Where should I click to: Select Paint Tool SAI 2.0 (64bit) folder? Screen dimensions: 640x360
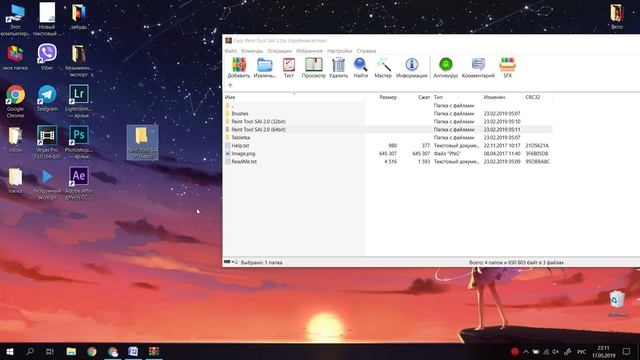(388, 129)
